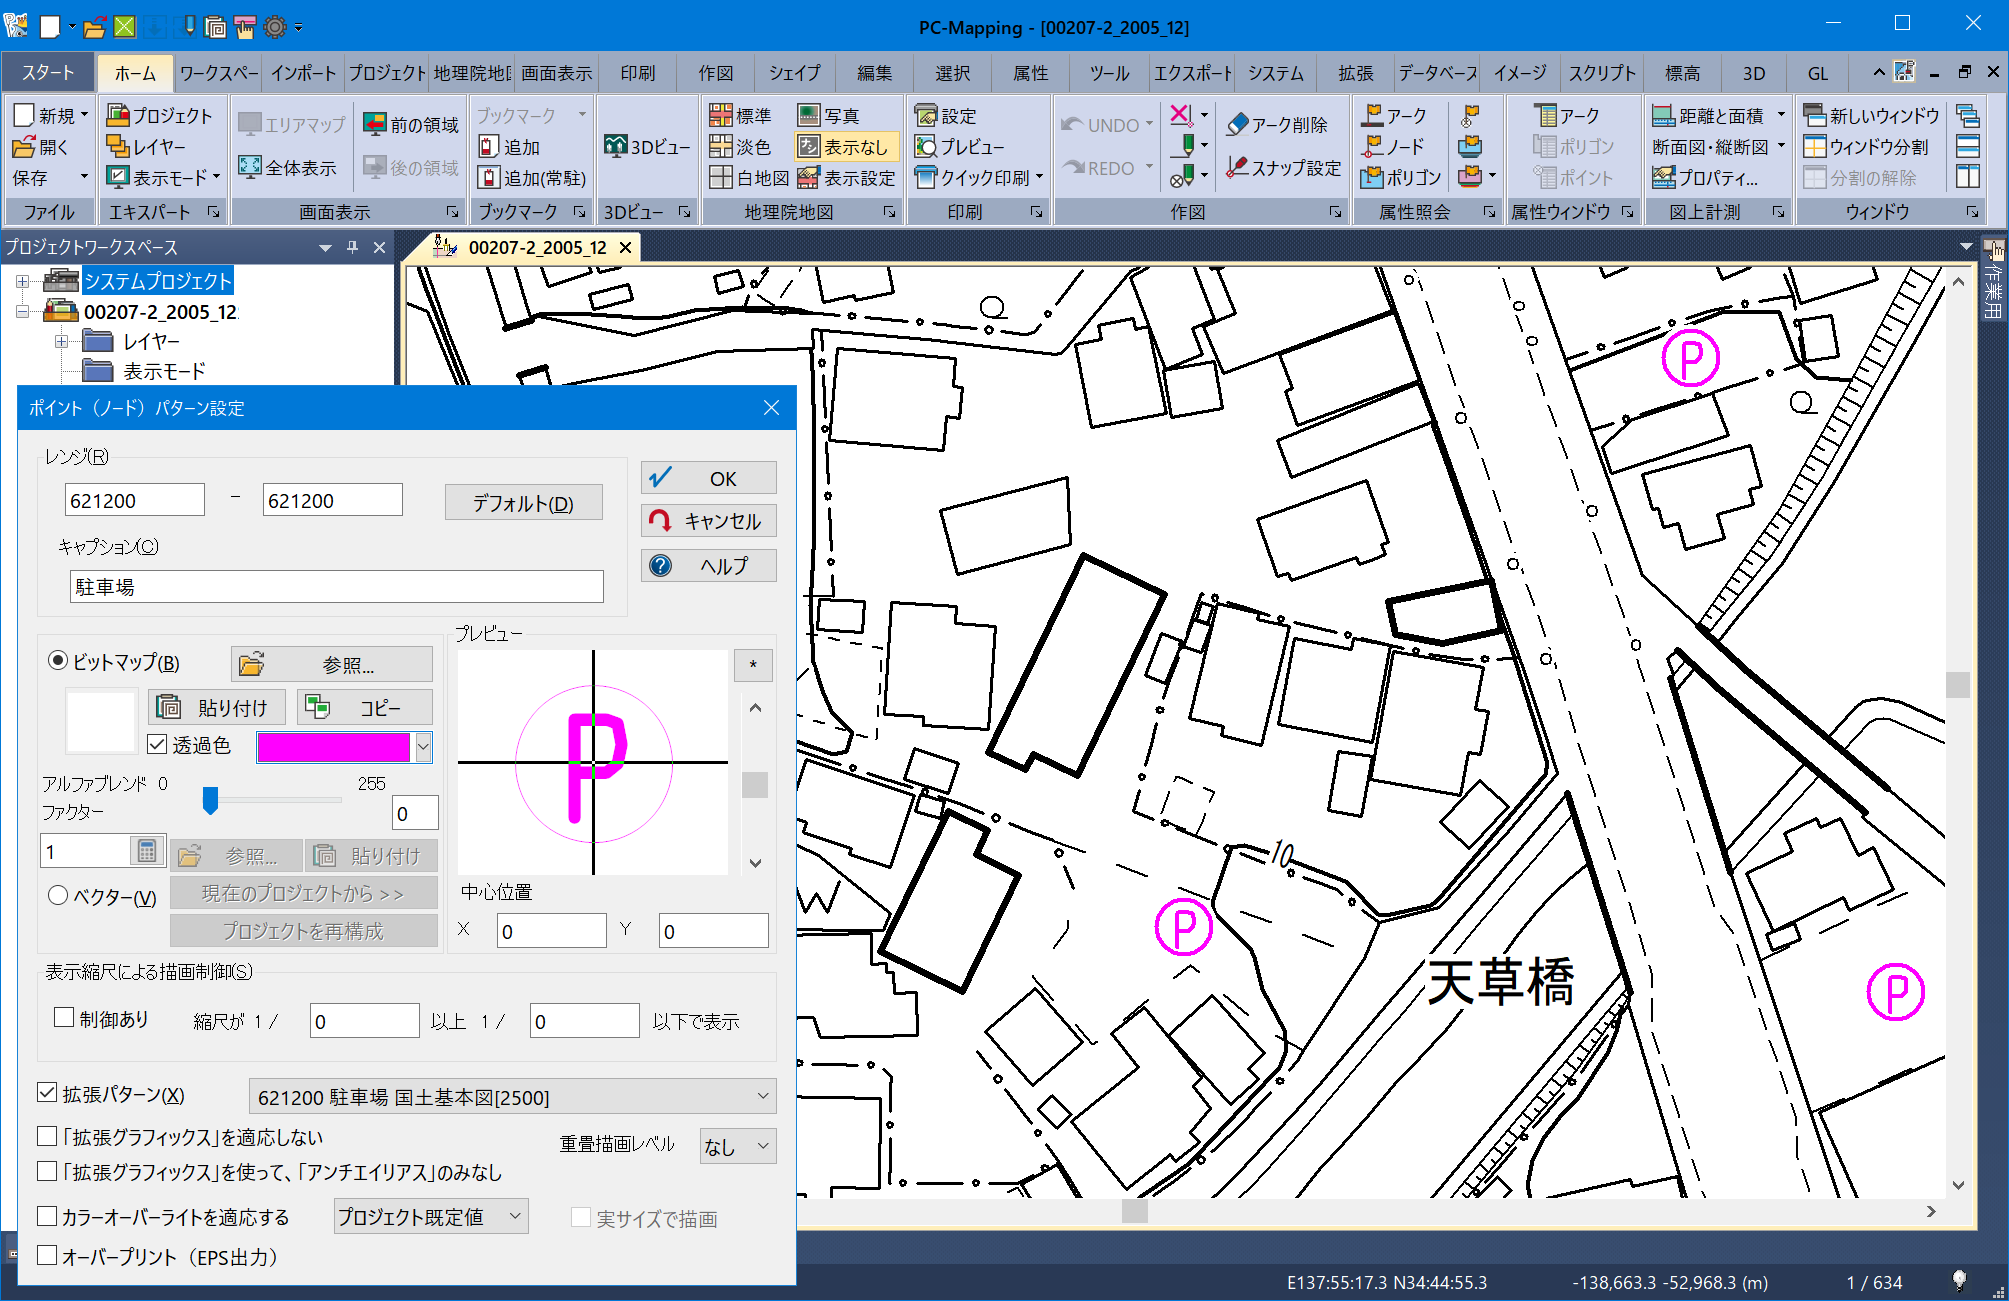
Task: Click the bitmap 参照... browse button
Action: coord(332,664)
